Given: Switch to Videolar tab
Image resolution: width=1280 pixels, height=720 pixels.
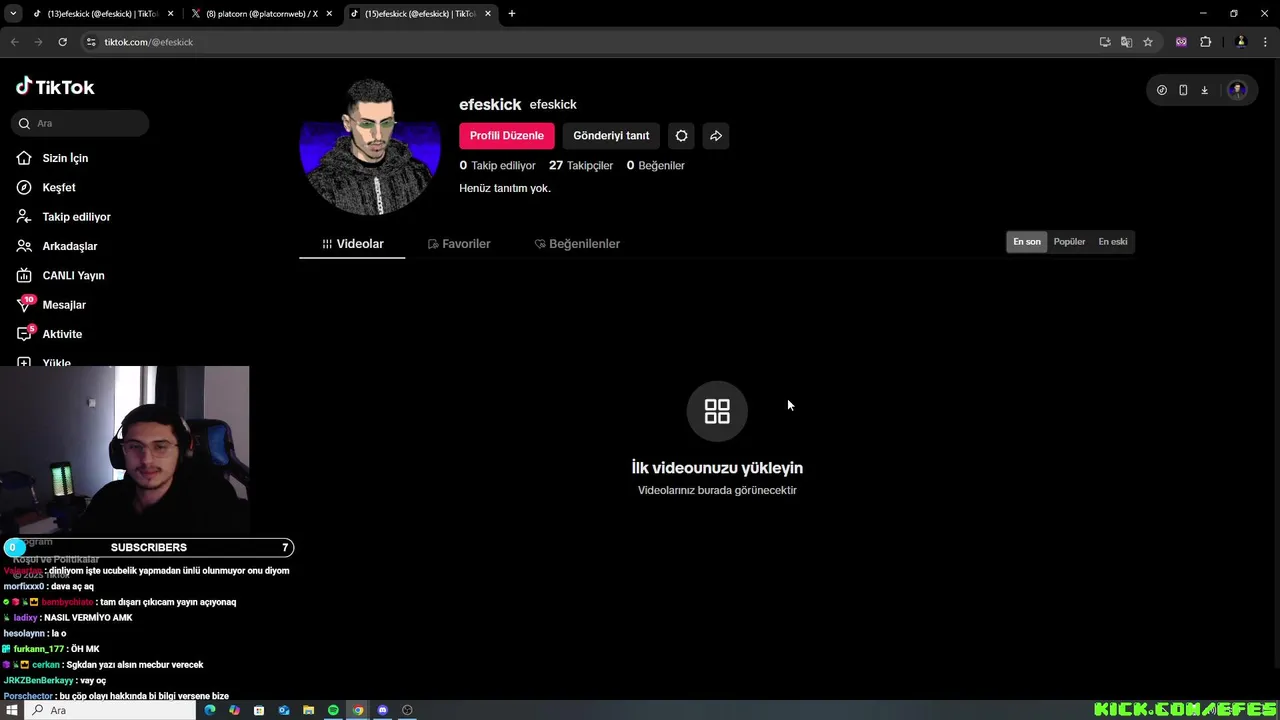Looking at the screenshot, I should [x=352, y=244].
